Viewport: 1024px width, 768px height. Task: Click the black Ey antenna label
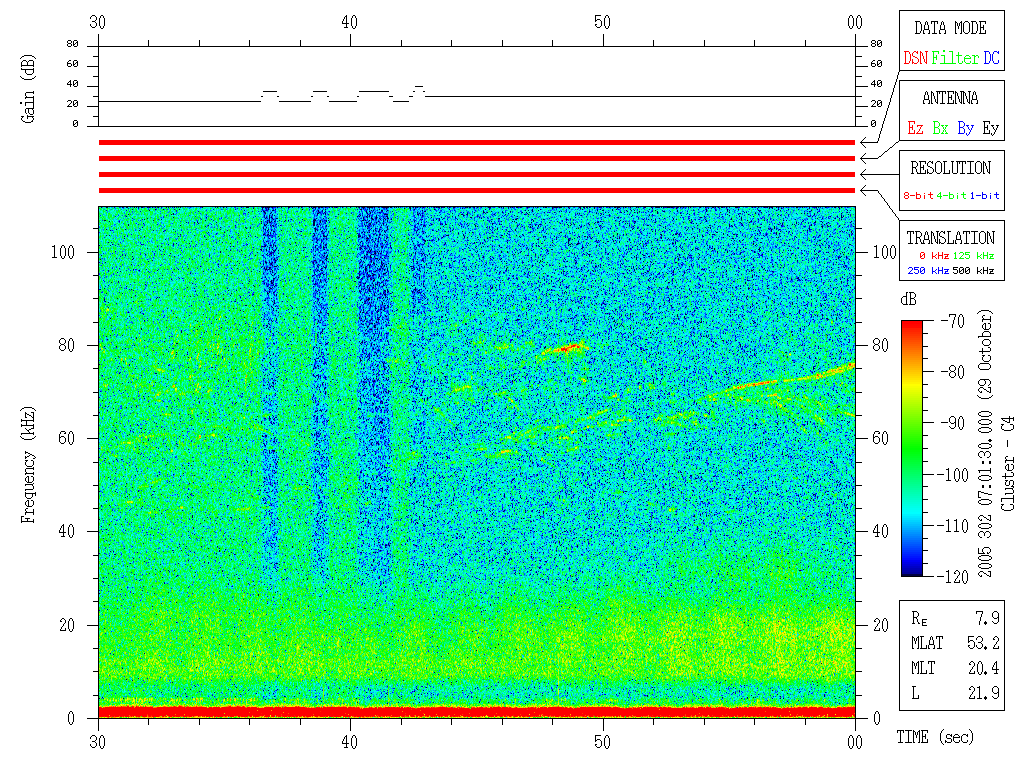point(991,129)
